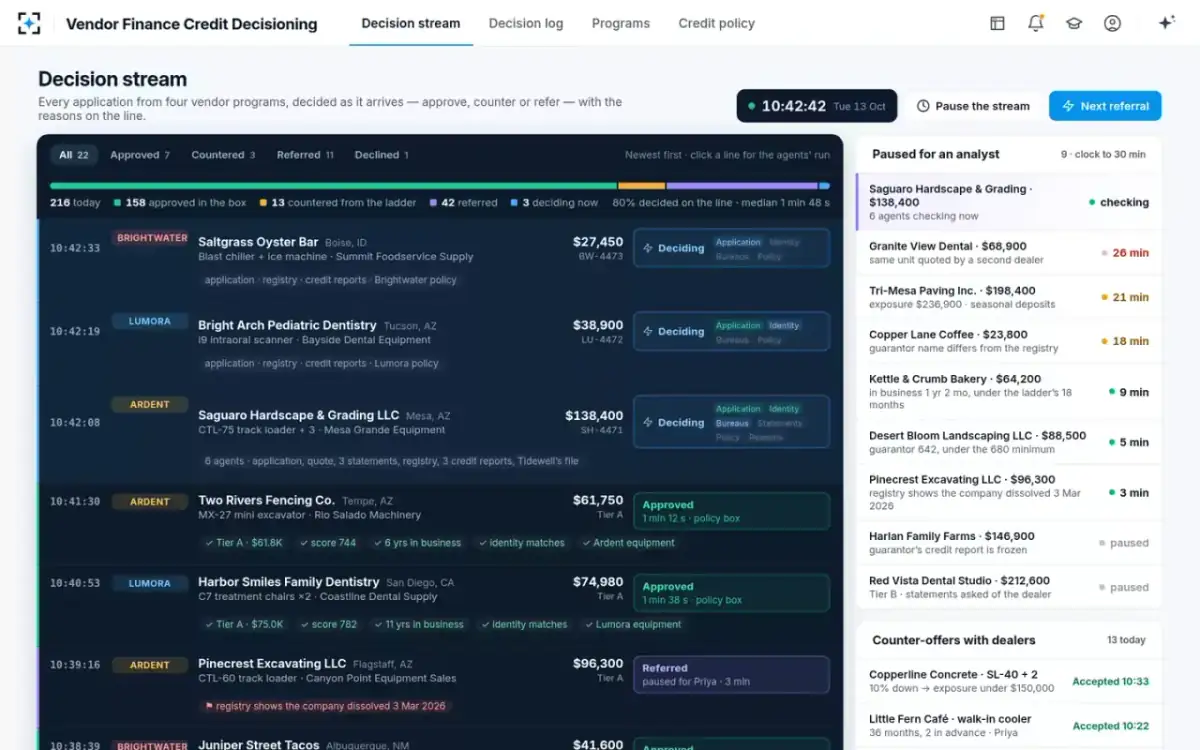
Task: Open the Saguaro Hardscape & Grading LLC line
Action: click(440, 433)
